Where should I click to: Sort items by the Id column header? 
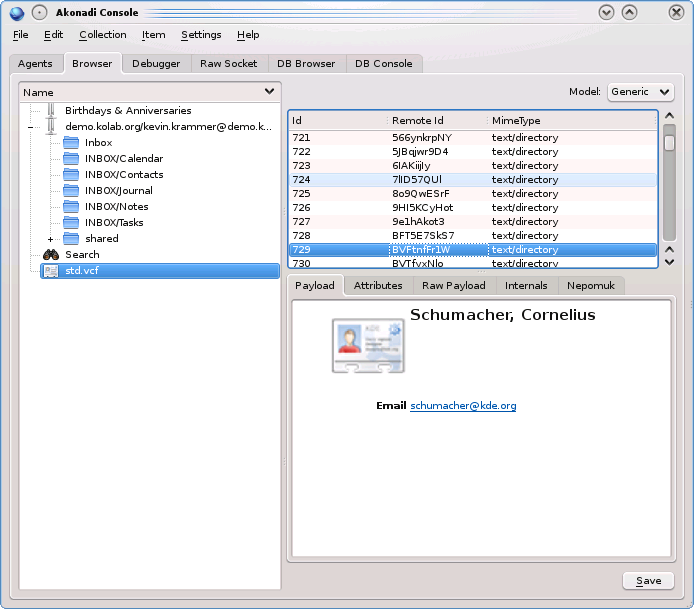point(338,120)
